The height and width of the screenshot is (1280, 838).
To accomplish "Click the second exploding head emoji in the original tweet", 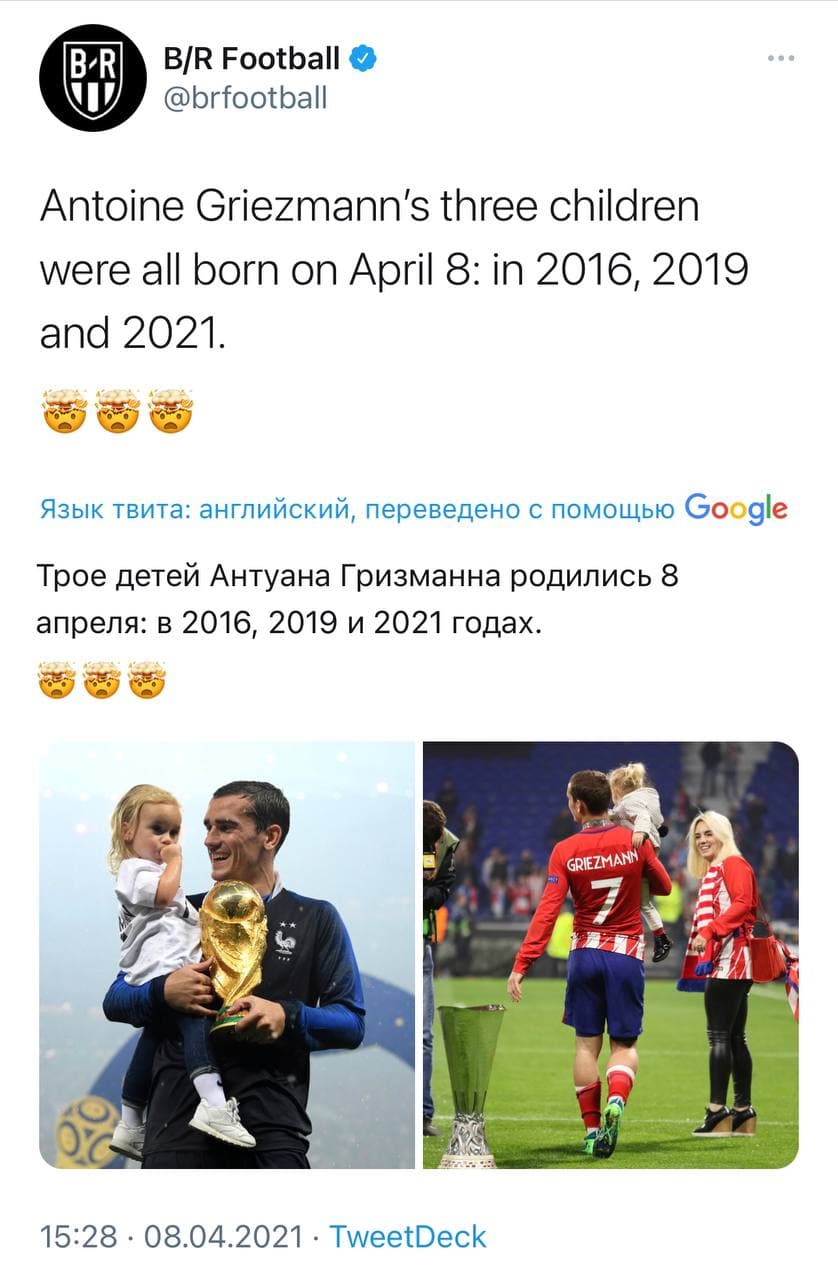I will tap(117, 411).
